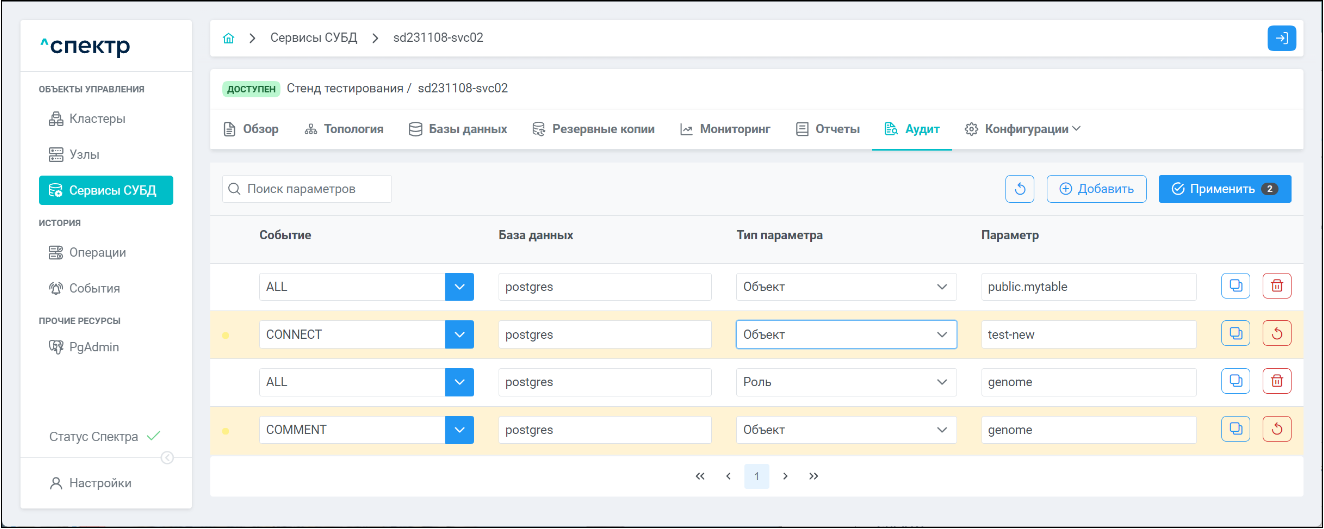The height and width of the screenshot is (529, 1324).
Task: Click the logout icon at top right
Action: tap(1281, 39)
